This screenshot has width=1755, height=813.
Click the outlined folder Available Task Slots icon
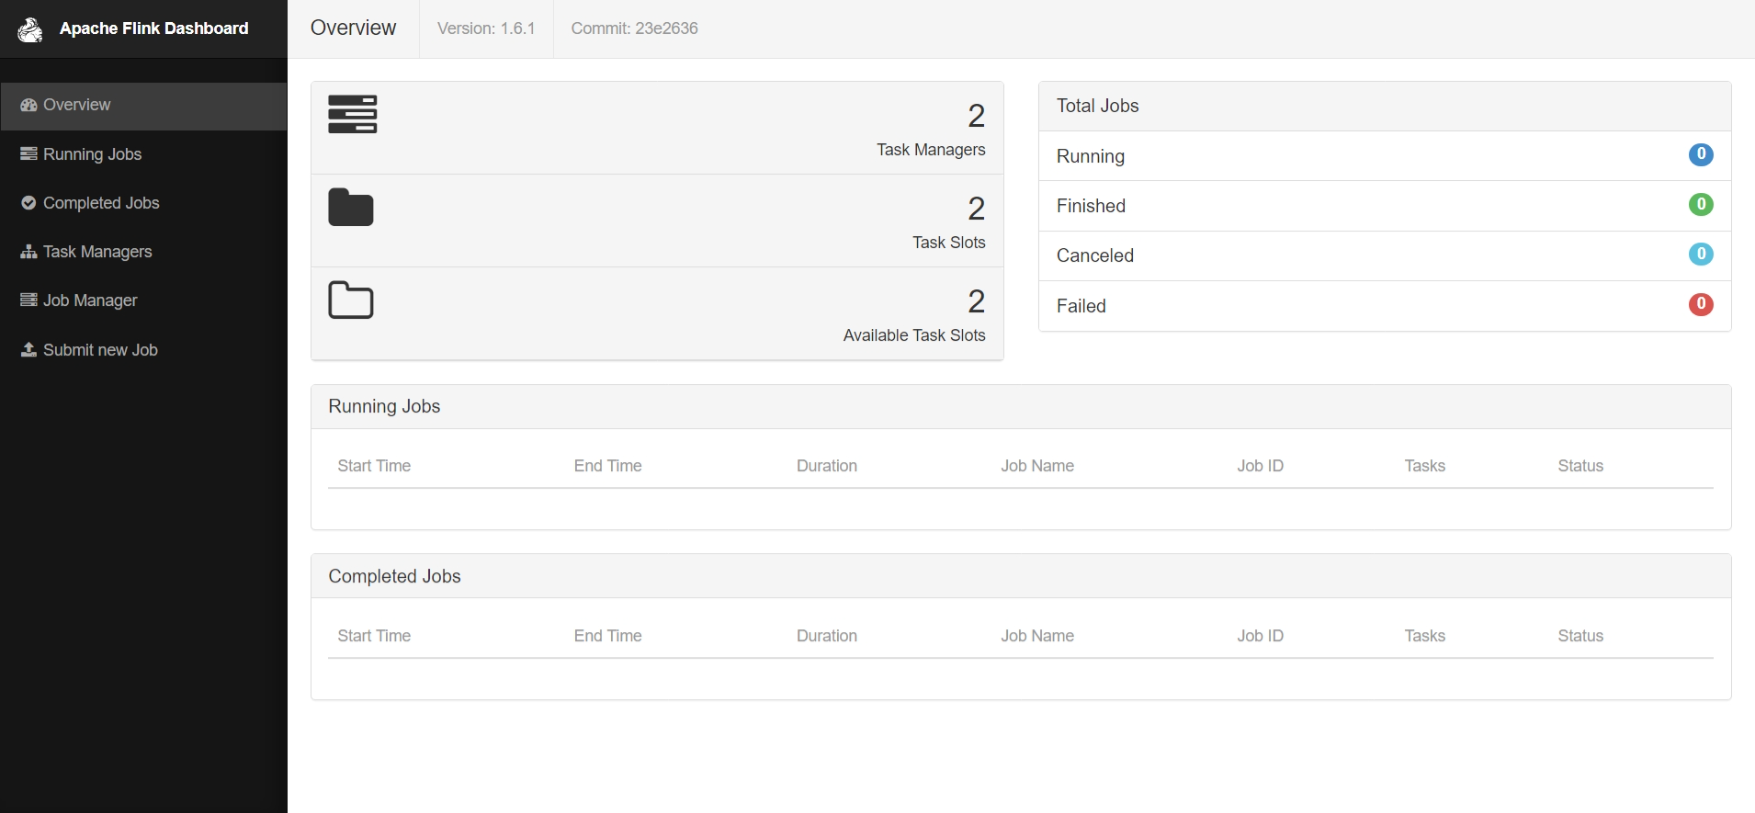[351, 300]
